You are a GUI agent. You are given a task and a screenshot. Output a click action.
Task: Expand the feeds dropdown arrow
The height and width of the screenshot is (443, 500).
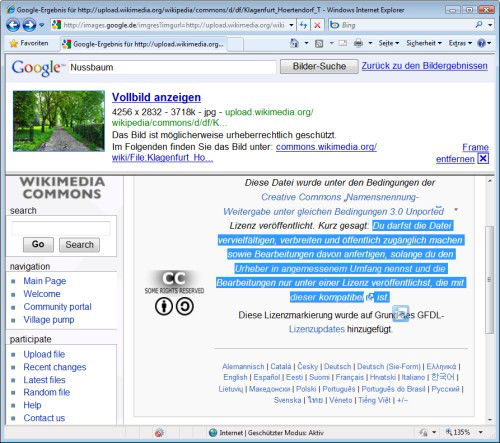coord(331,43)
